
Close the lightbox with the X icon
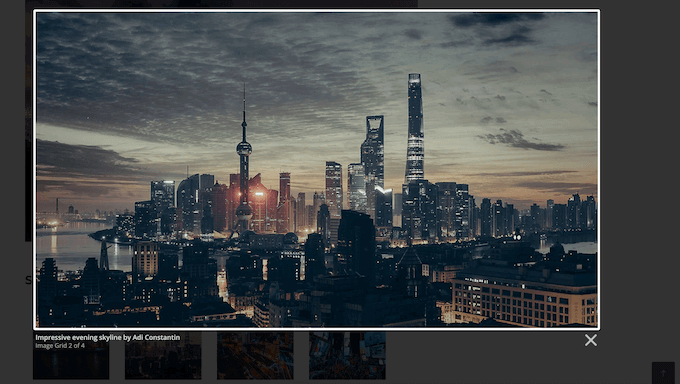click(590, 340)
